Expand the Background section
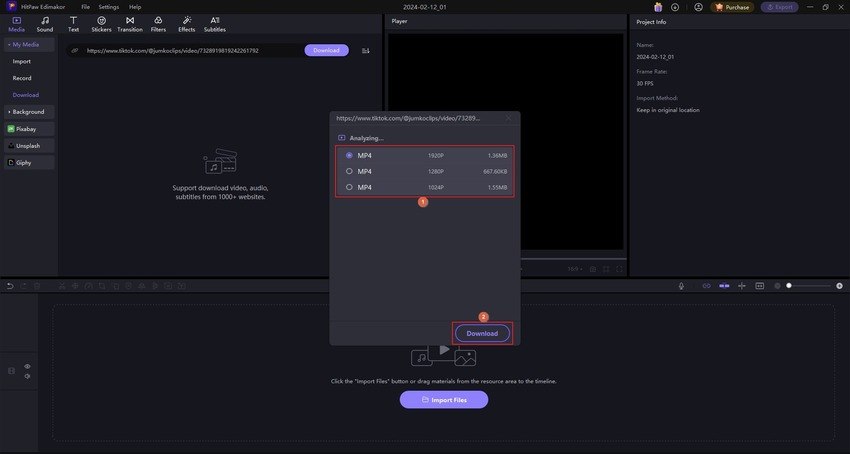 click(x=29, y=112)
